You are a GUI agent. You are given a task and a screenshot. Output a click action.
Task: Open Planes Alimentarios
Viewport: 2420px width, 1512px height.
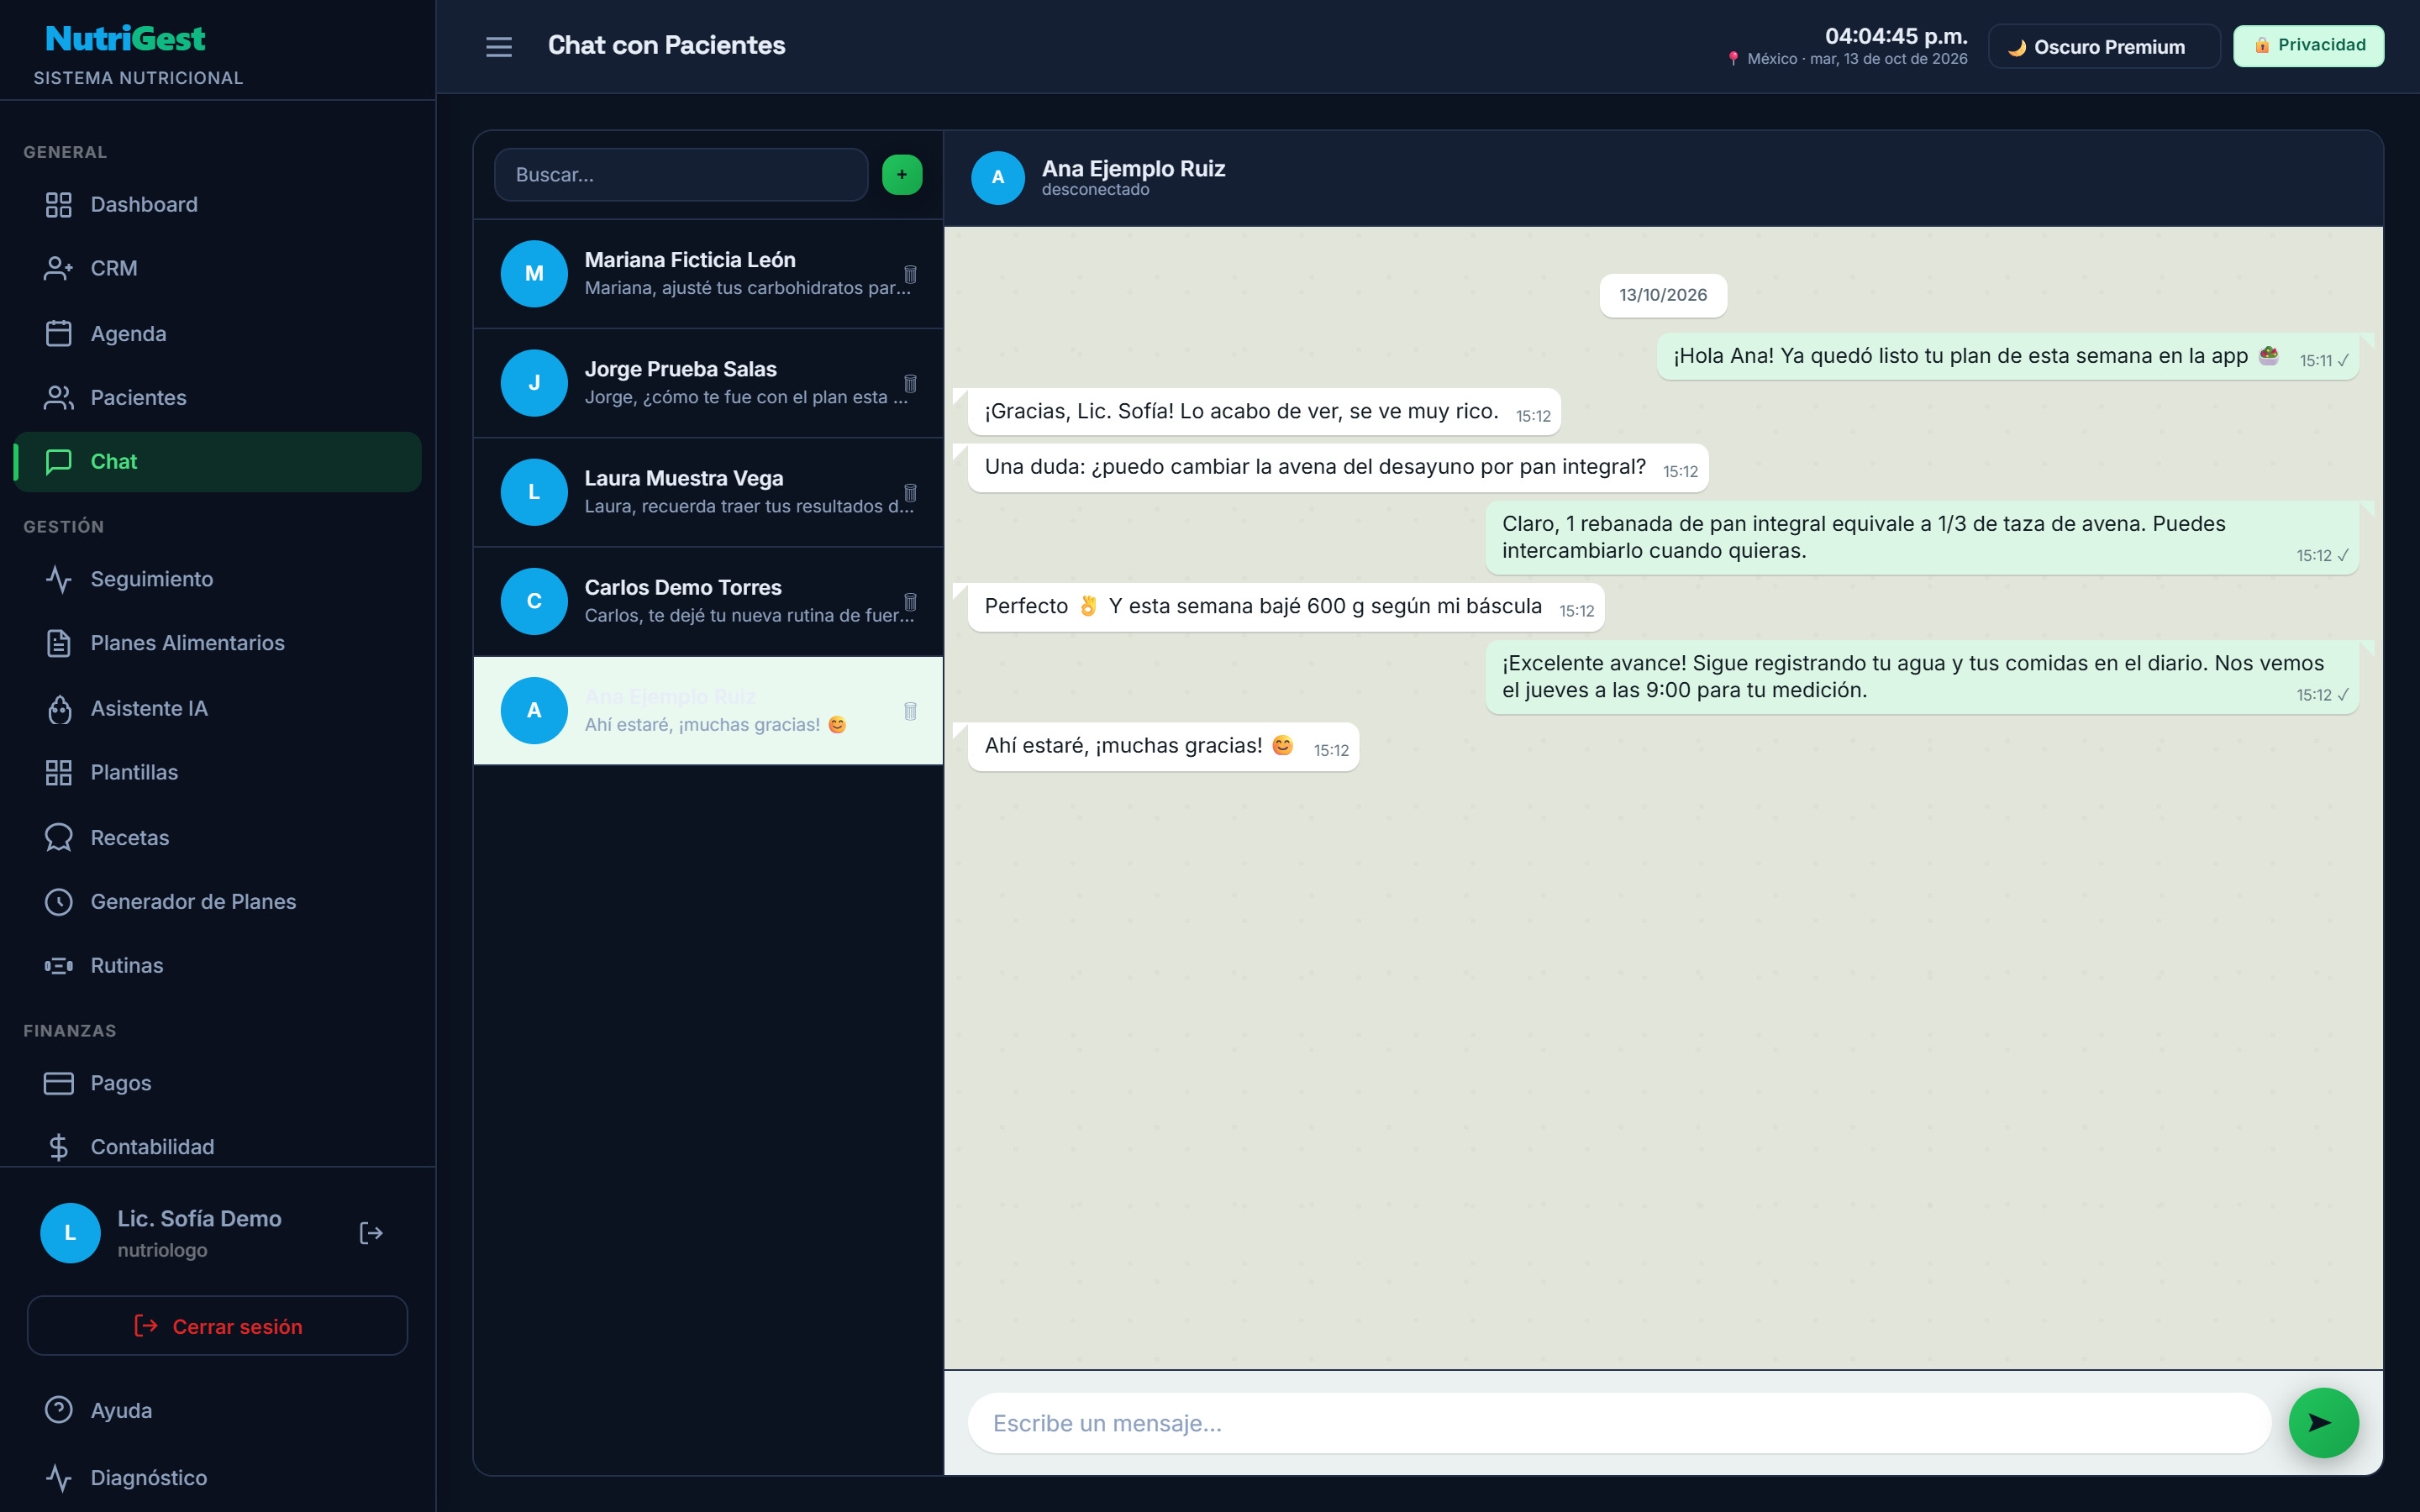coord(217,643)
